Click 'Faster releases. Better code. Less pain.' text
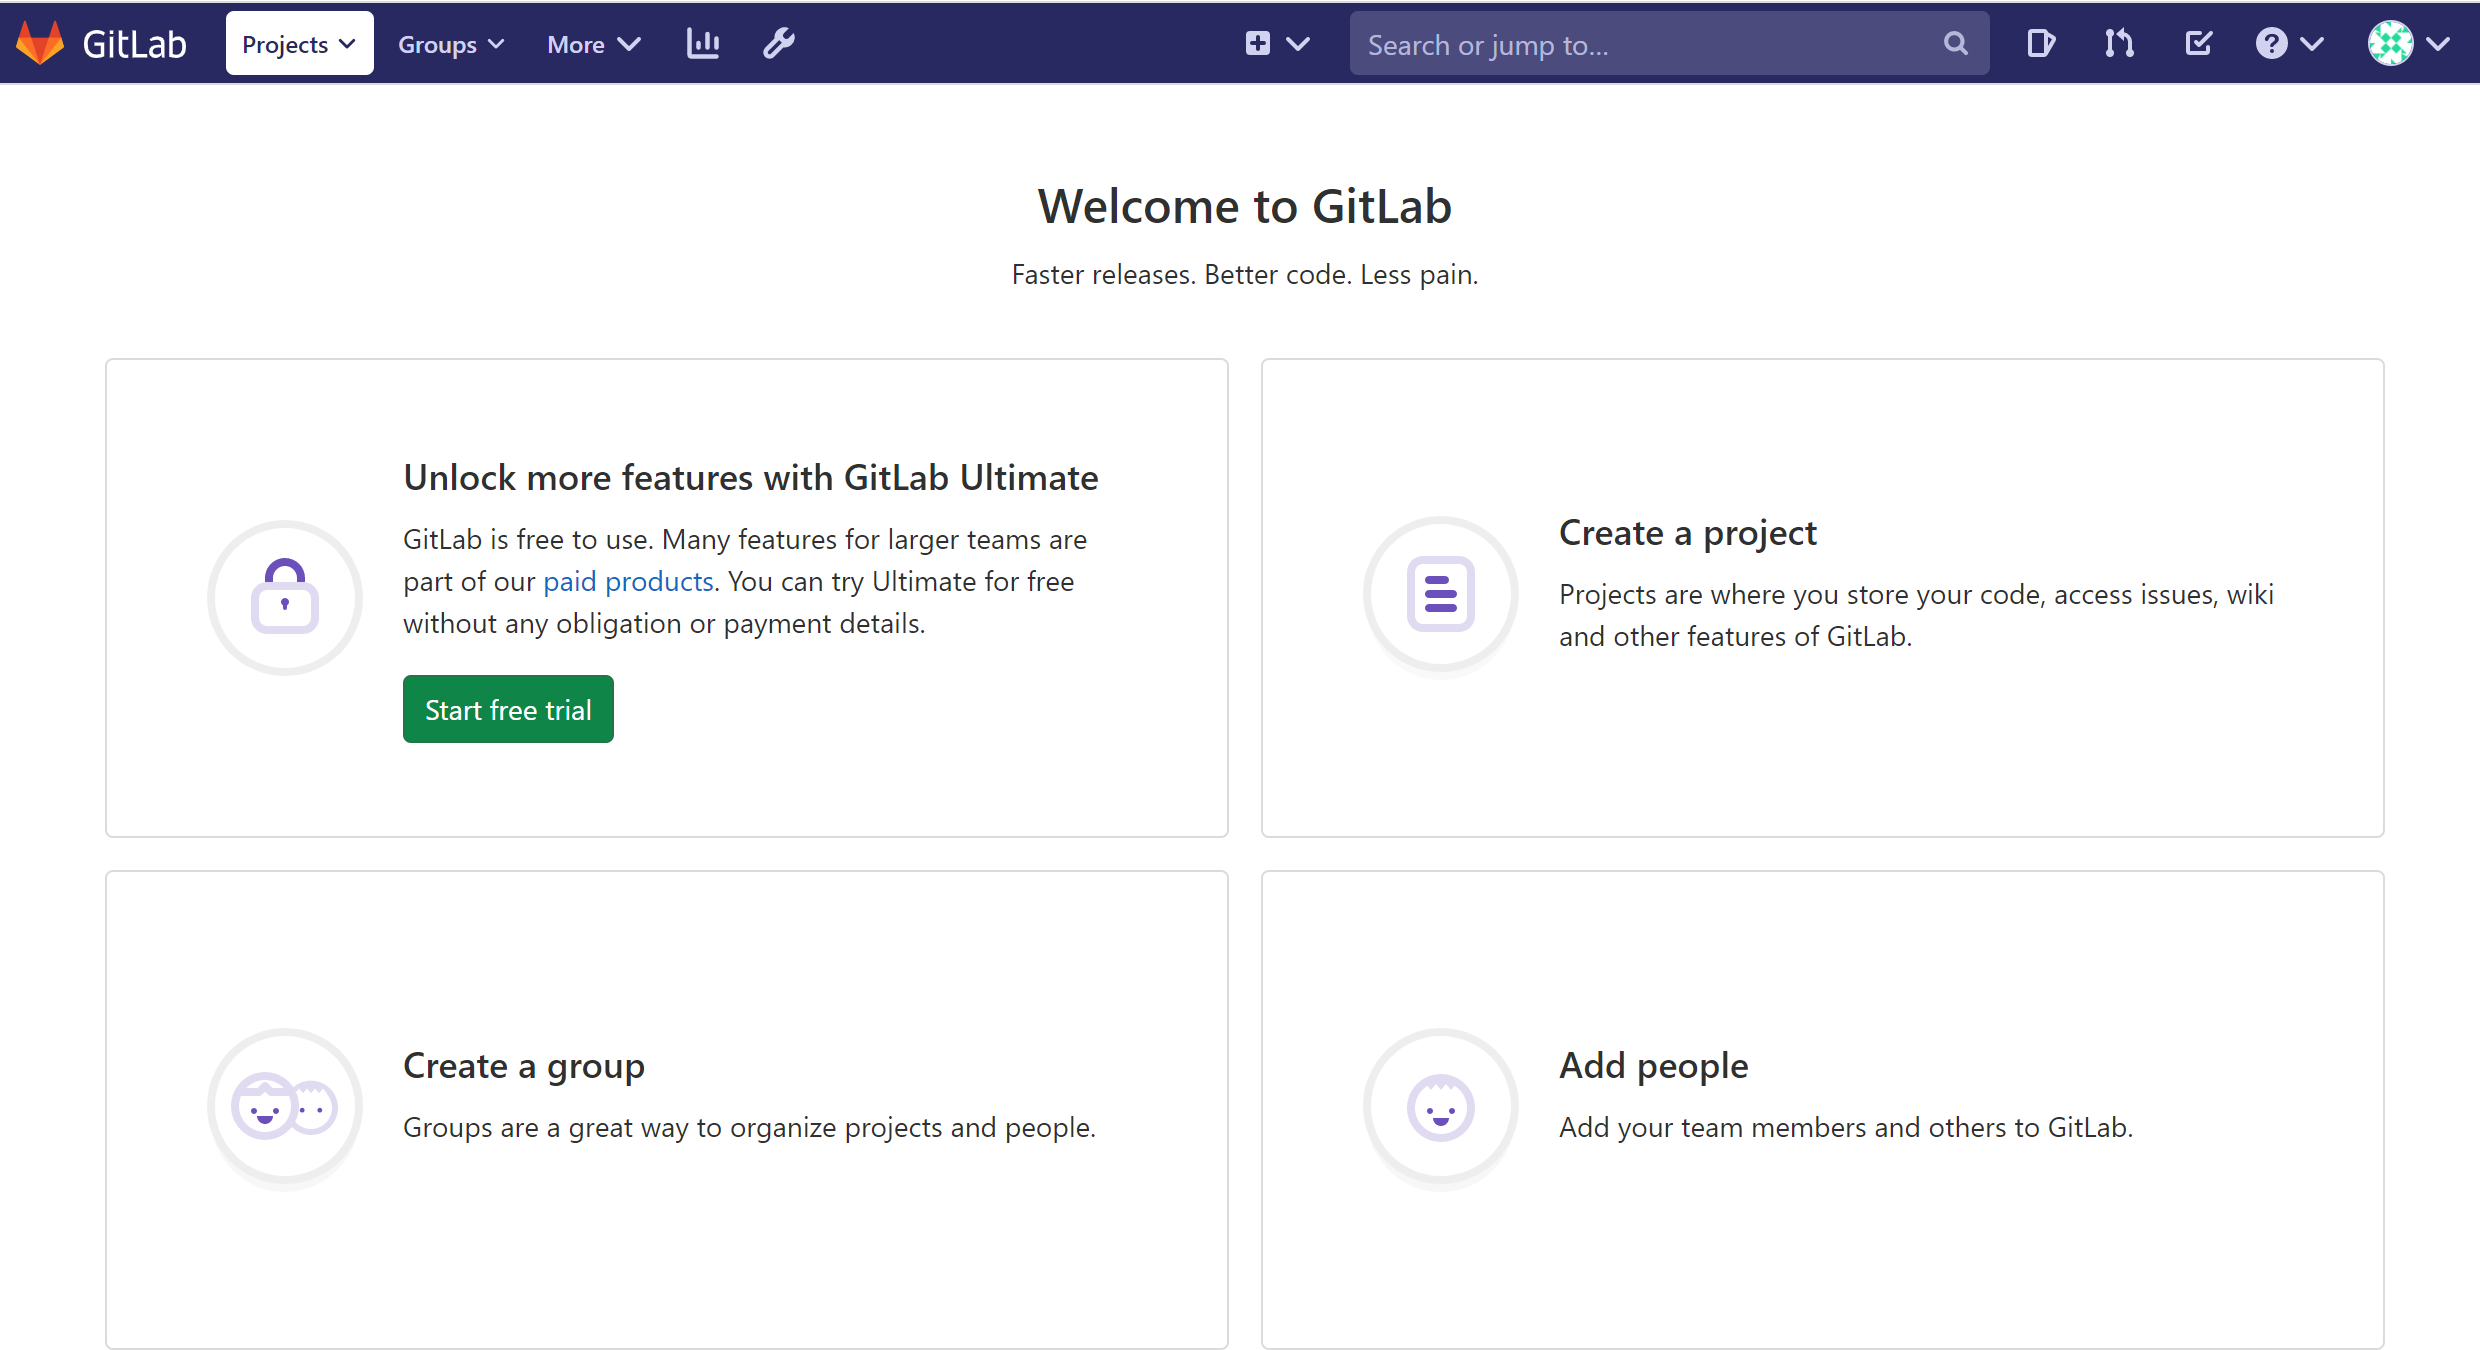Viewport: 2480px width, 1350px height. (1244, 275)
